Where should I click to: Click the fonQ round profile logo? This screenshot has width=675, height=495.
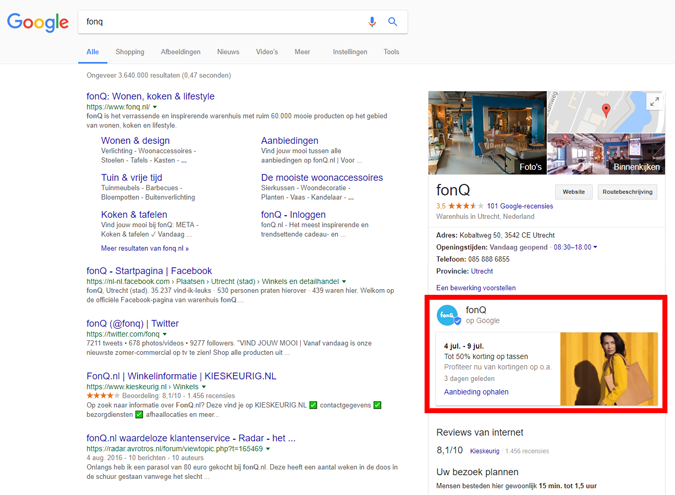tap(448, 316)
